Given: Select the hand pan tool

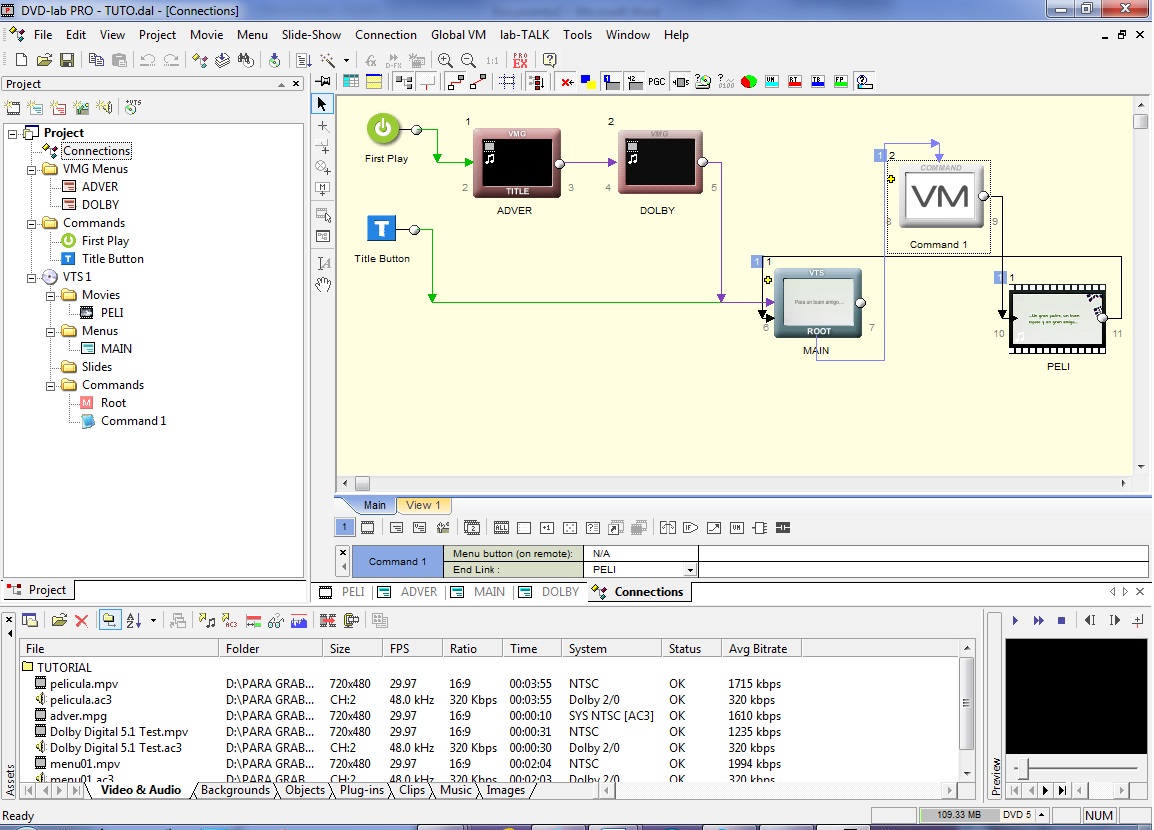Looking at the screenshot, I should pos(323,285).
